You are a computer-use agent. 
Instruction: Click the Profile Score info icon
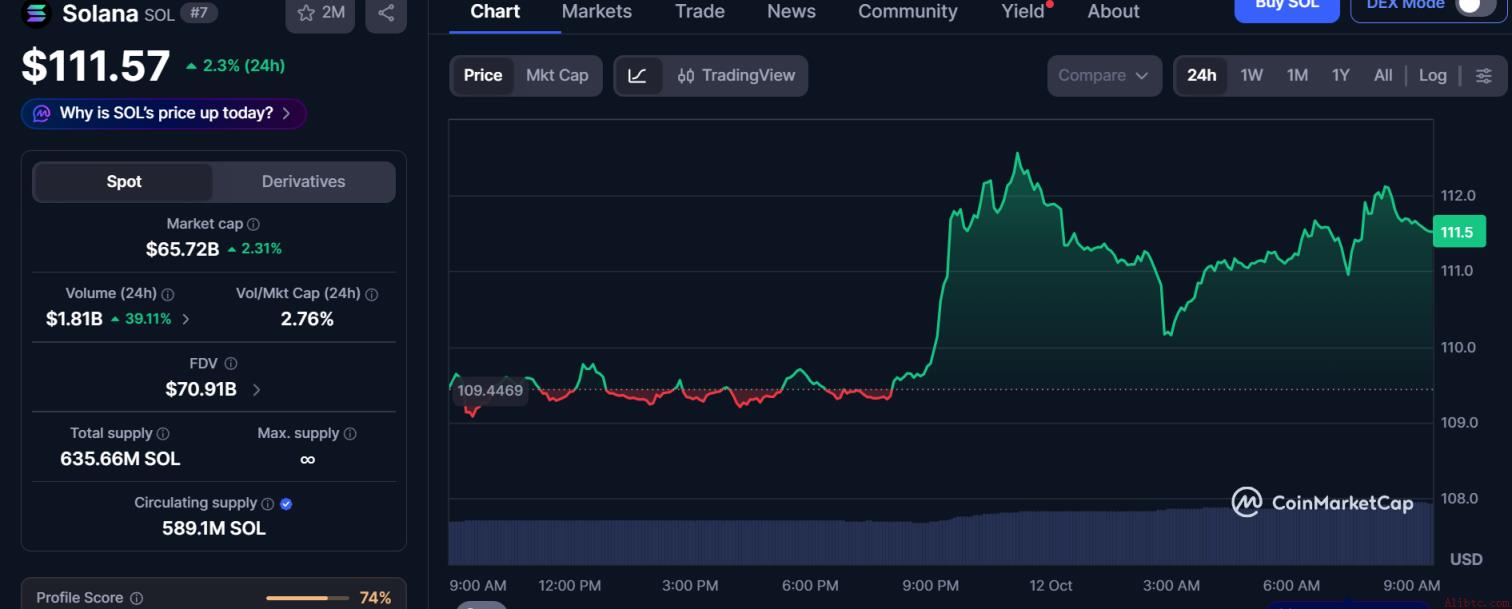click(x=136, y=598)
